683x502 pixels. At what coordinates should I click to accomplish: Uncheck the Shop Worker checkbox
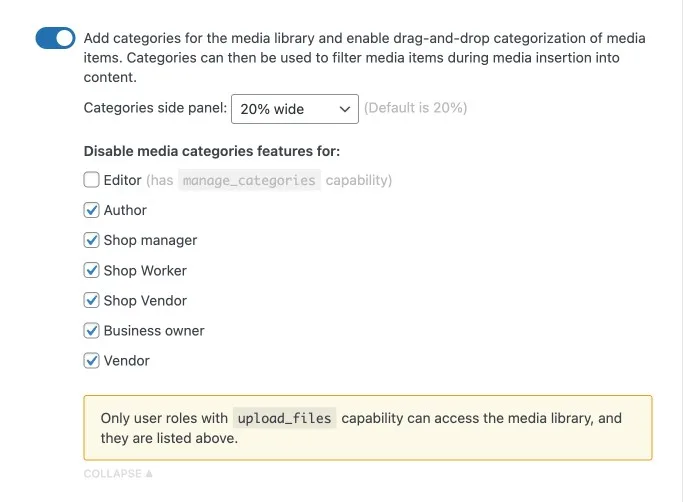click(92, 271)
